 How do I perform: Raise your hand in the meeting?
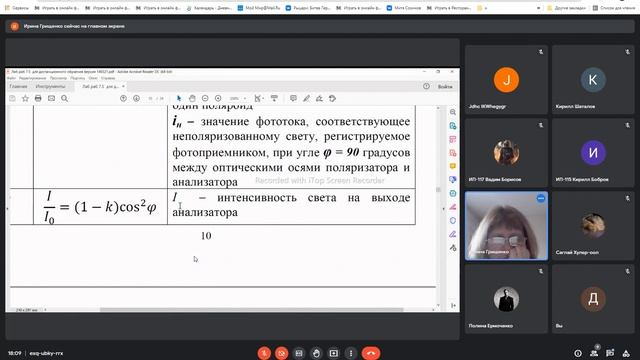(316, 353)
